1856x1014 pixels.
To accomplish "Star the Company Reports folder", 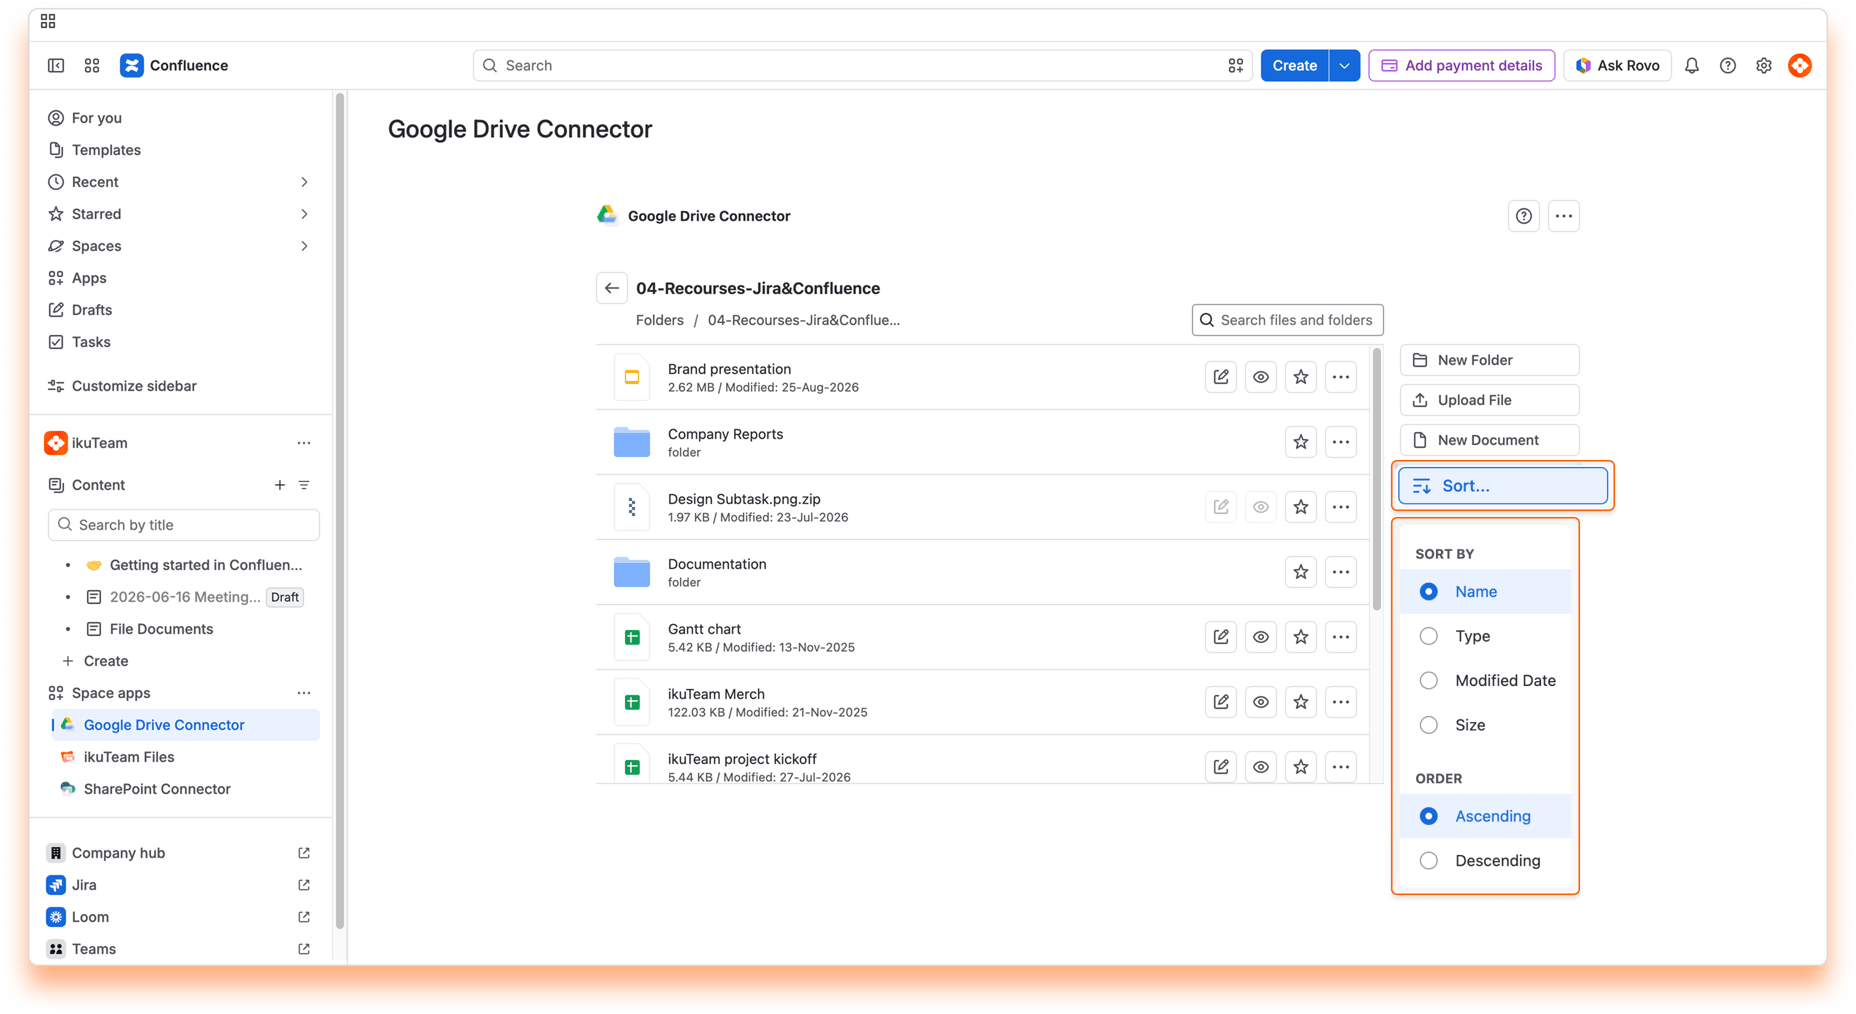I will pyautogui.click(x=1301, y=442).
